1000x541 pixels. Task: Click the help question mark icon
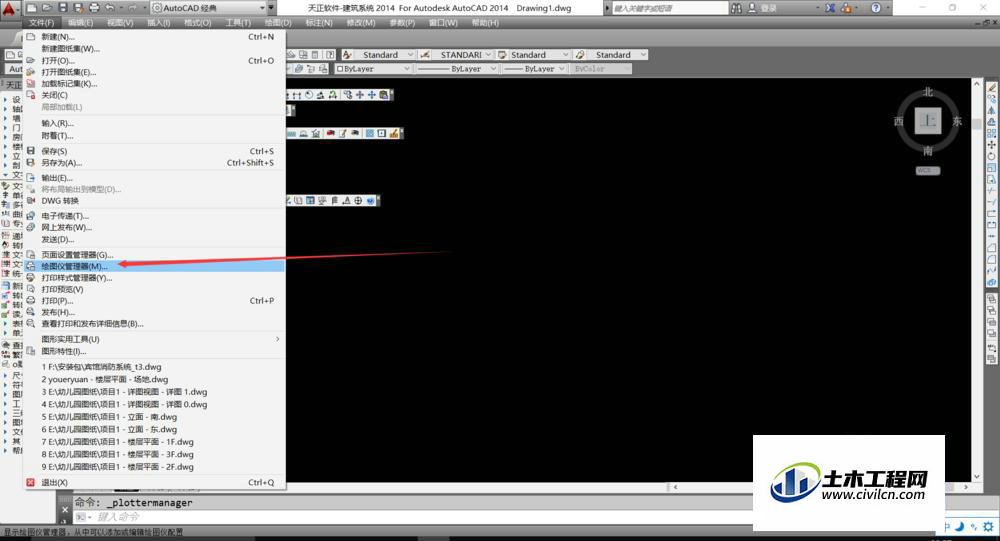point(876,8)
